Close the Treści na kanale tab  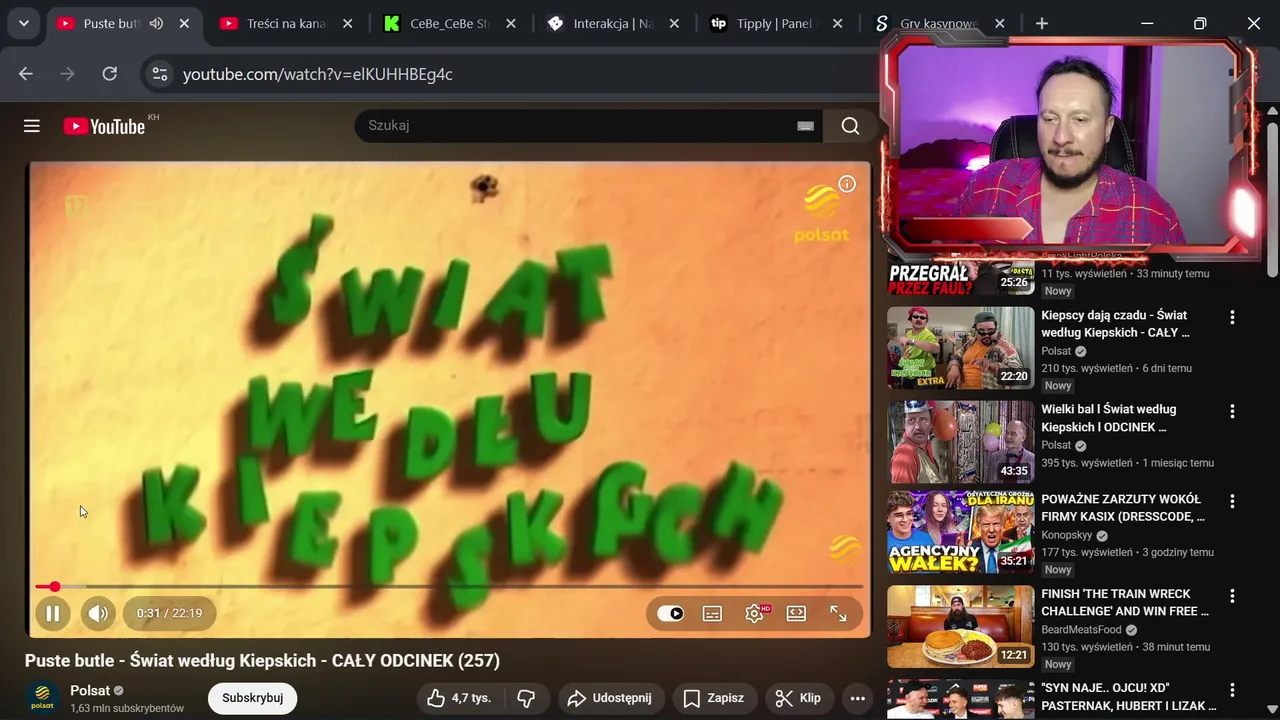click(347, 23)
